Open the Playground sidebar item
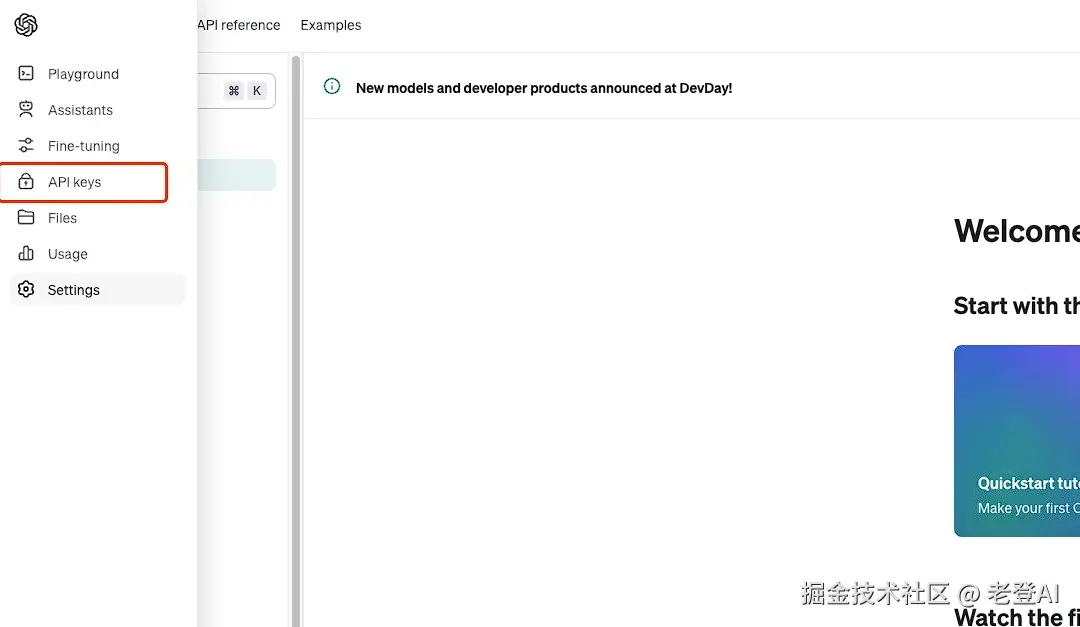 98,74
